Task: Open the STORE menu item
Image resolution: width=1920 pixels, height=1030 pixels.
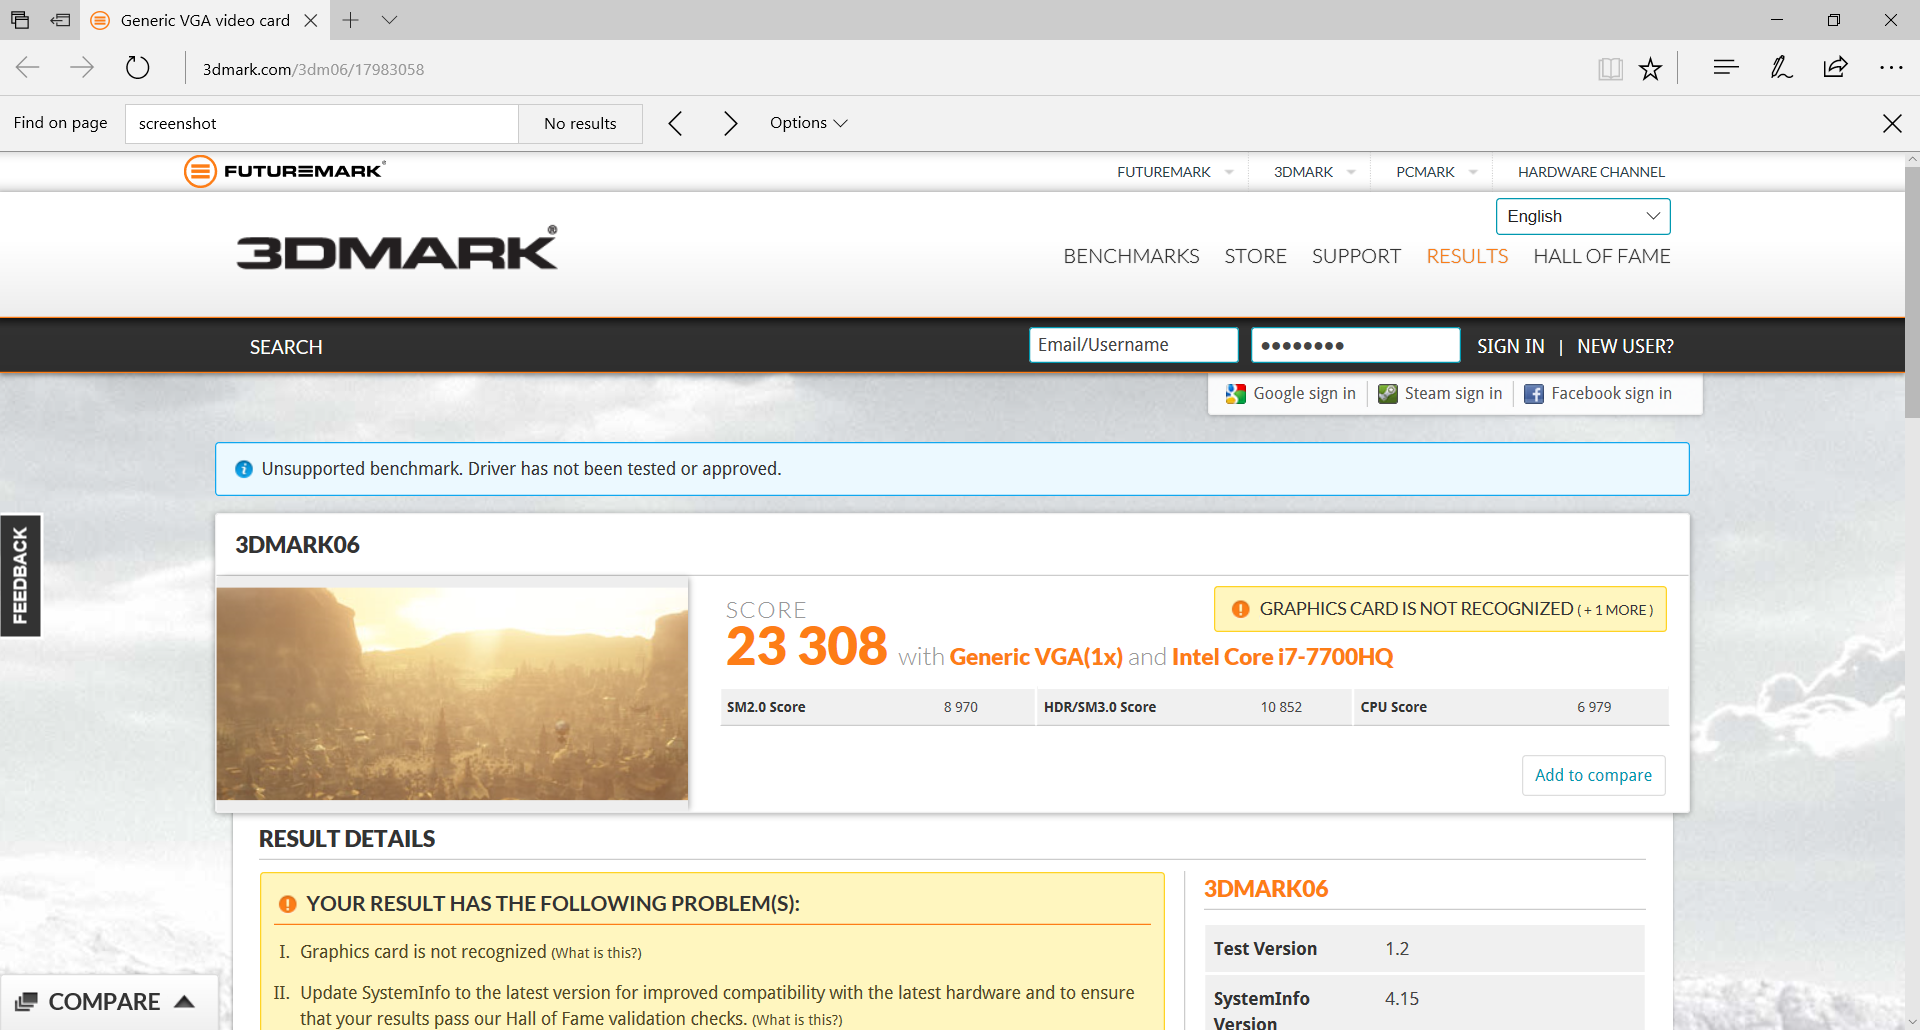Action: click(x=1255, y=256)
